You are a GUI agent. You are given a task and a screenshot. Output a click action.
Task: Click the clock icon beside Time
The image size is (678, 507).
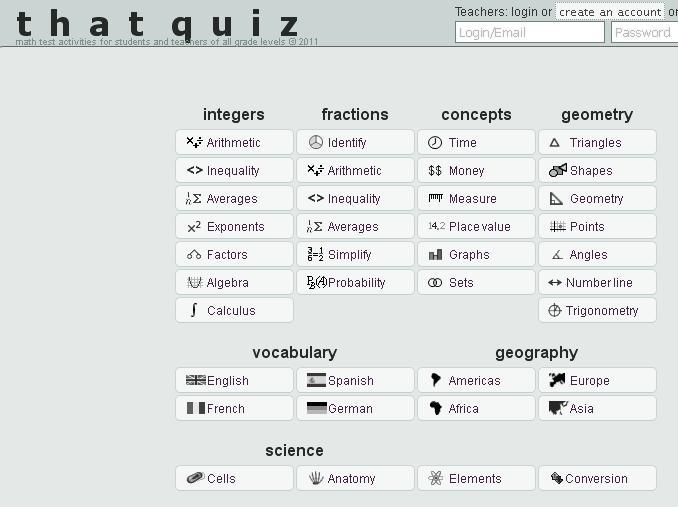click(435, 143)
